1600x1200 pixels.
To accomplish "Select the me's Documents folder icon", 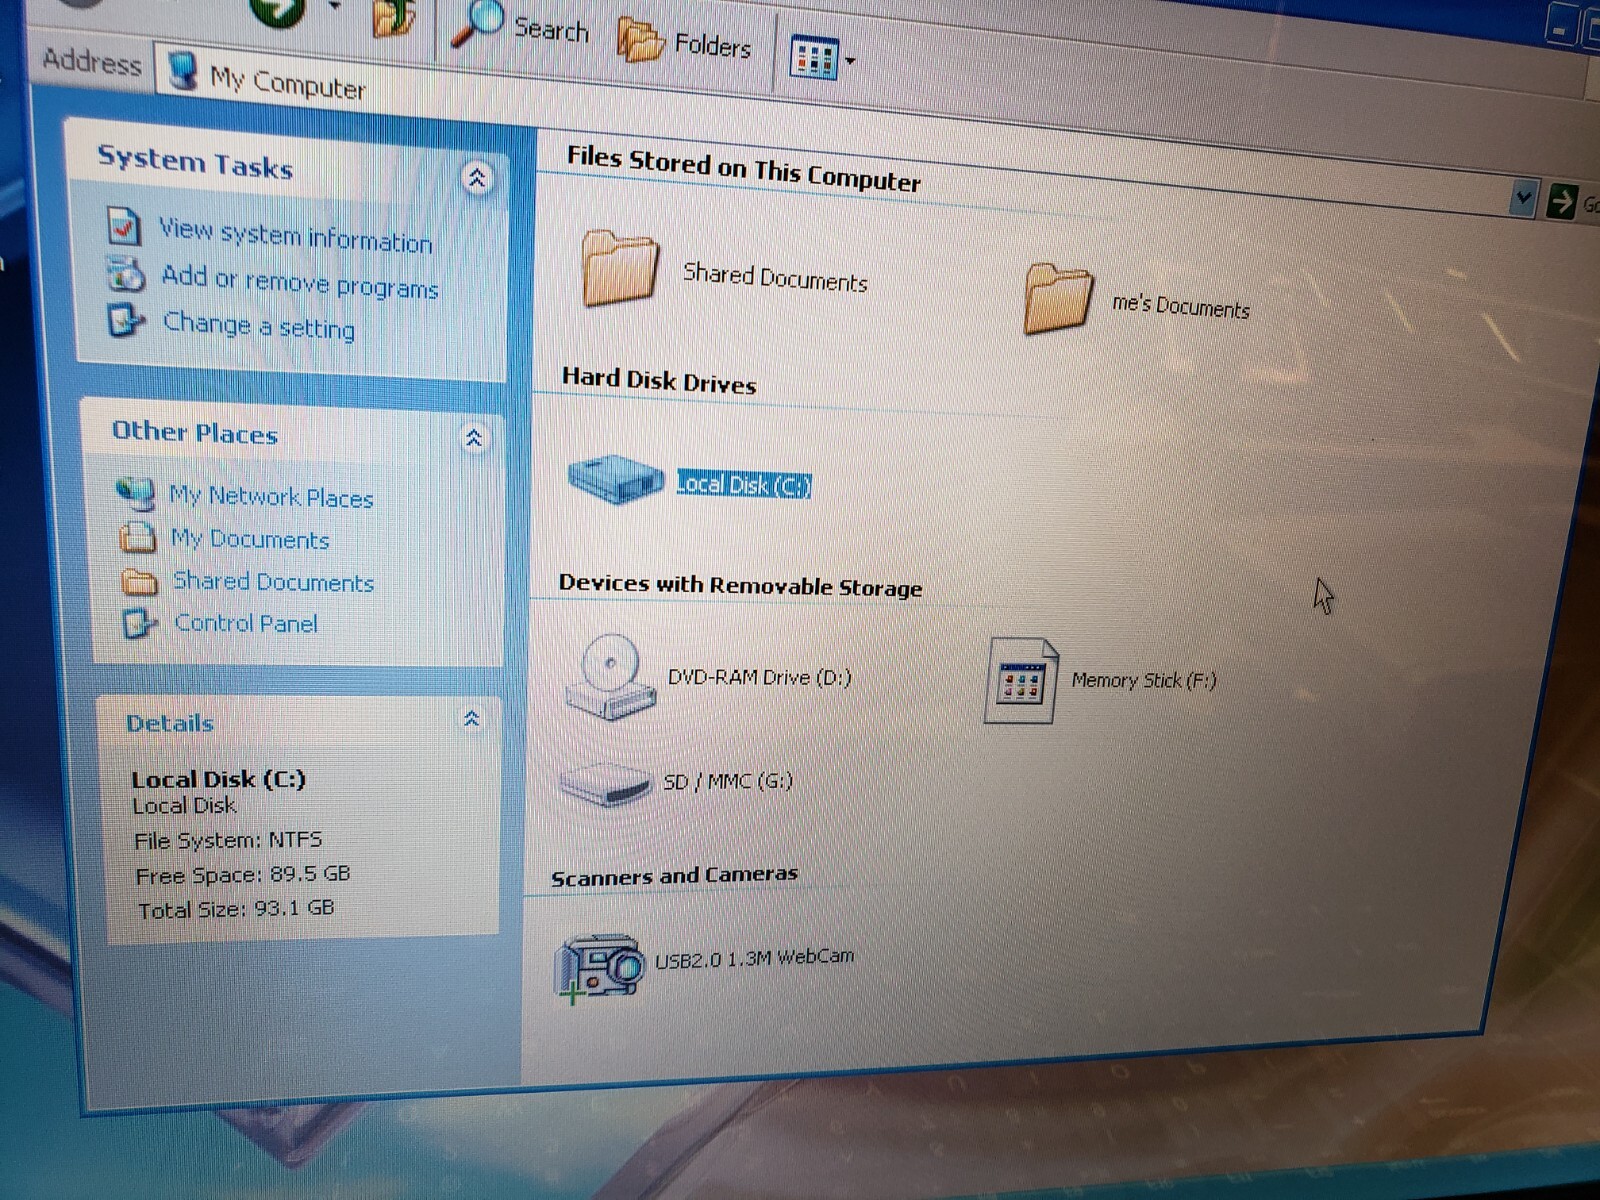I will point(1057,298).
